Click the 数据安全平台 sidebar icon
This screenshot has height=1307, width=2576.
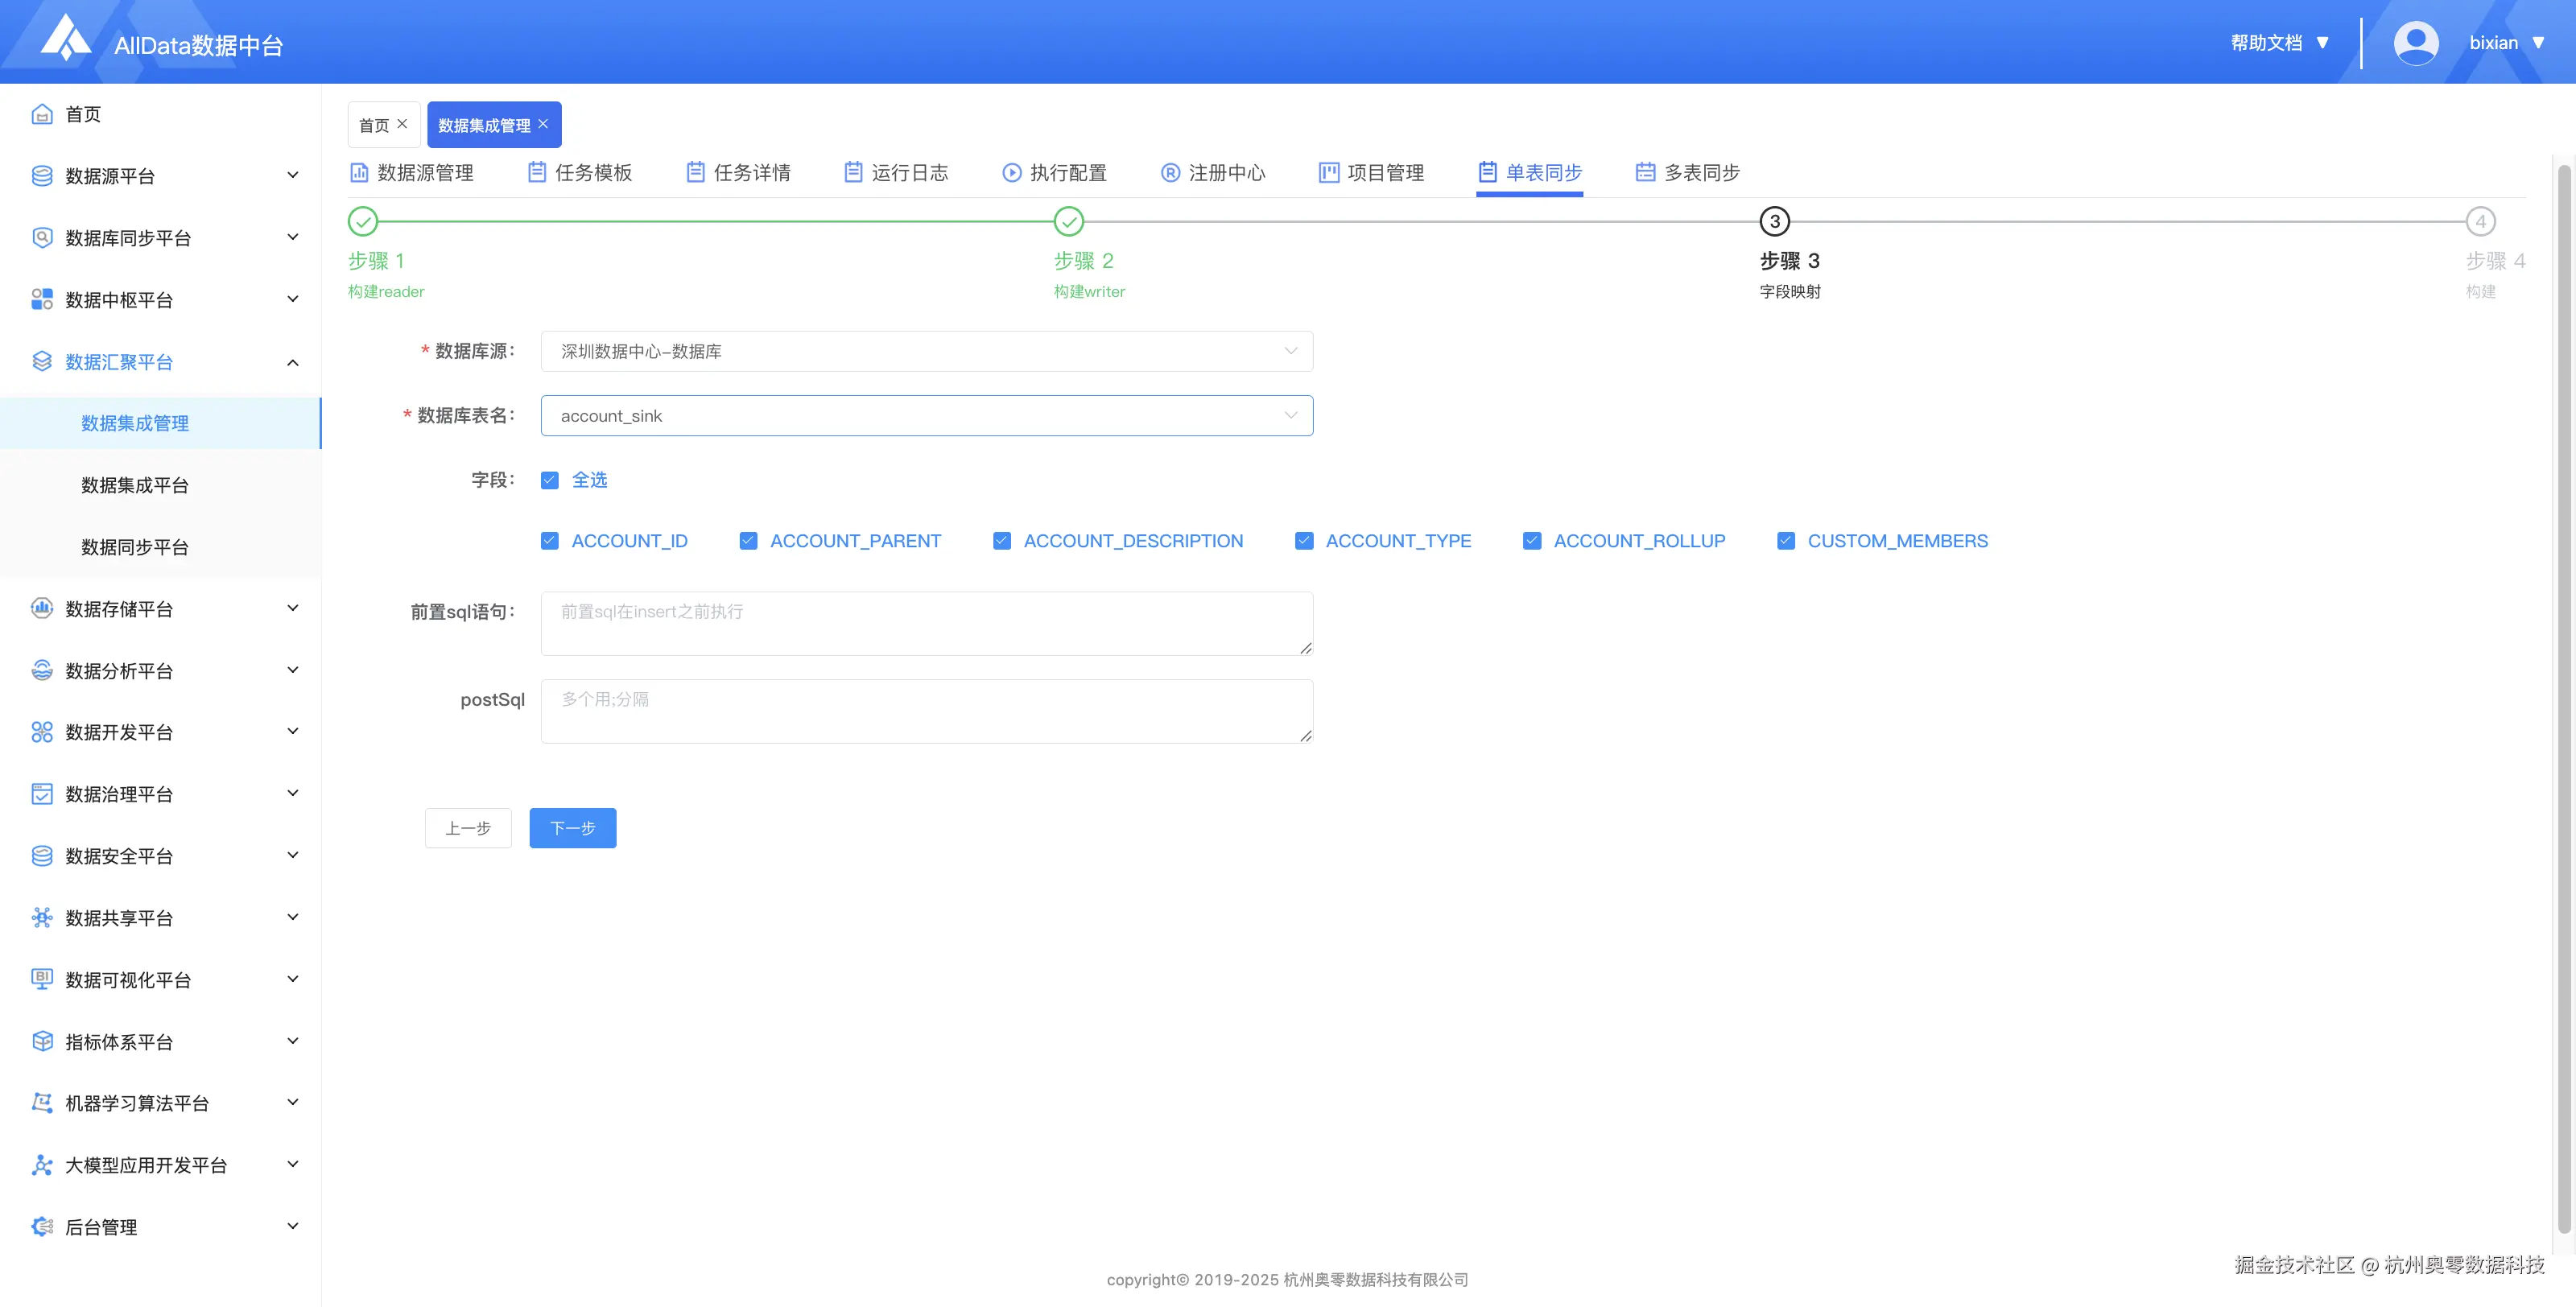(x=42, y=856)
